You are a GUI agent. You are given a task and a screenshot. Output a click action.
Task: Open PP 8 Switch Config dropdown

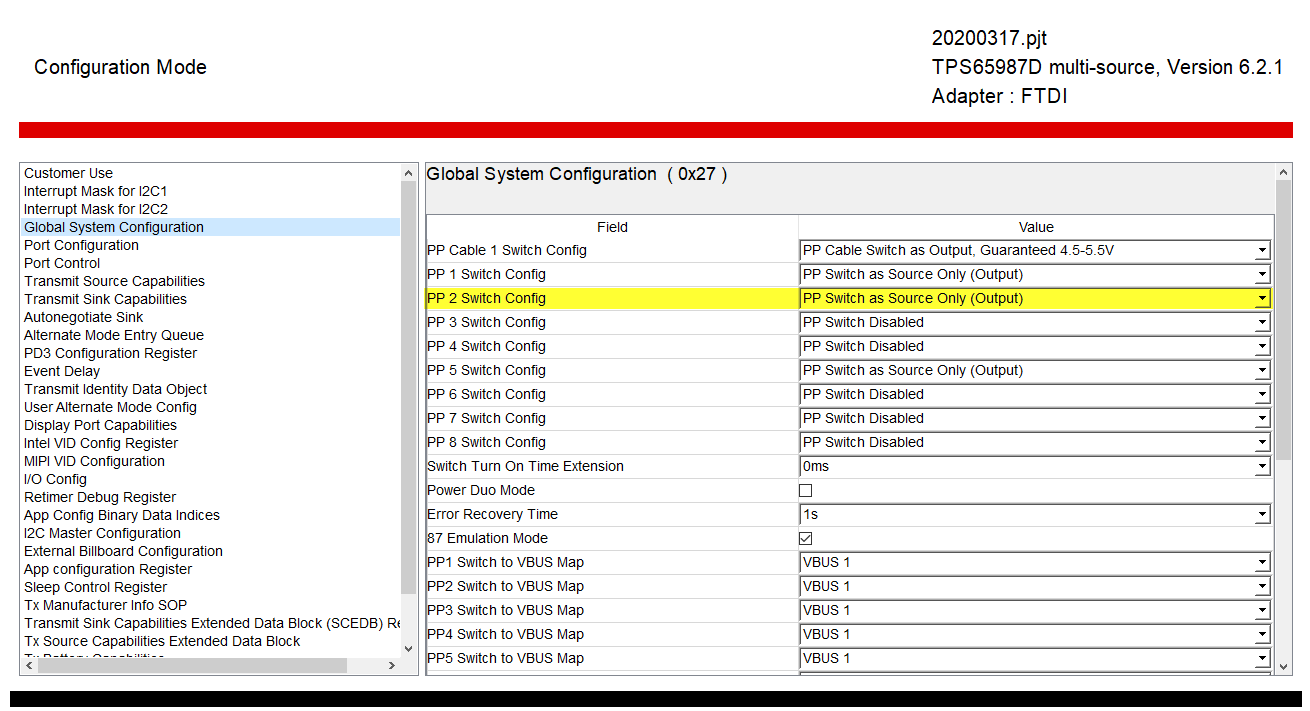point(1035,442)
